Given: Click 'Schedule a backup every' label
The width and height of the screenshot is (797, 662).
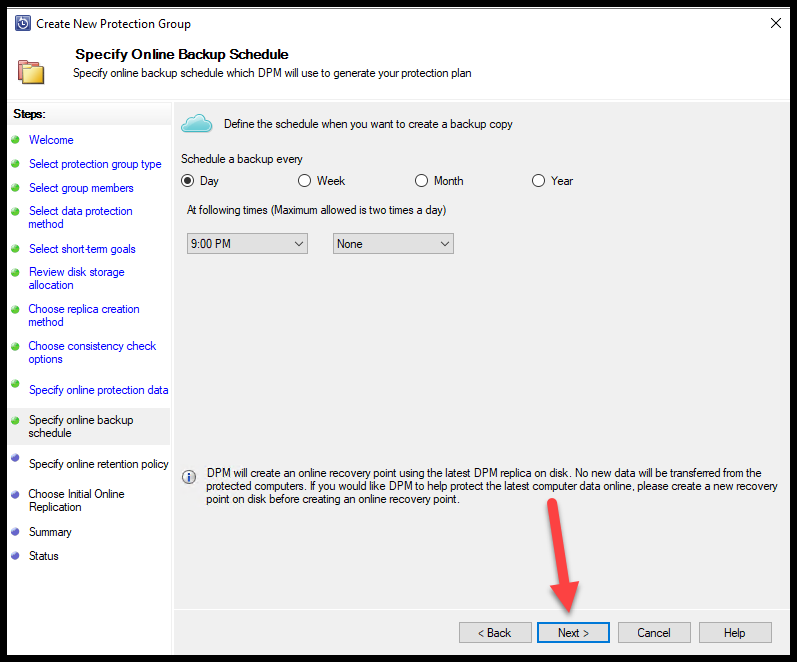Looking at the screenshot, I should [x=241, y=159].
